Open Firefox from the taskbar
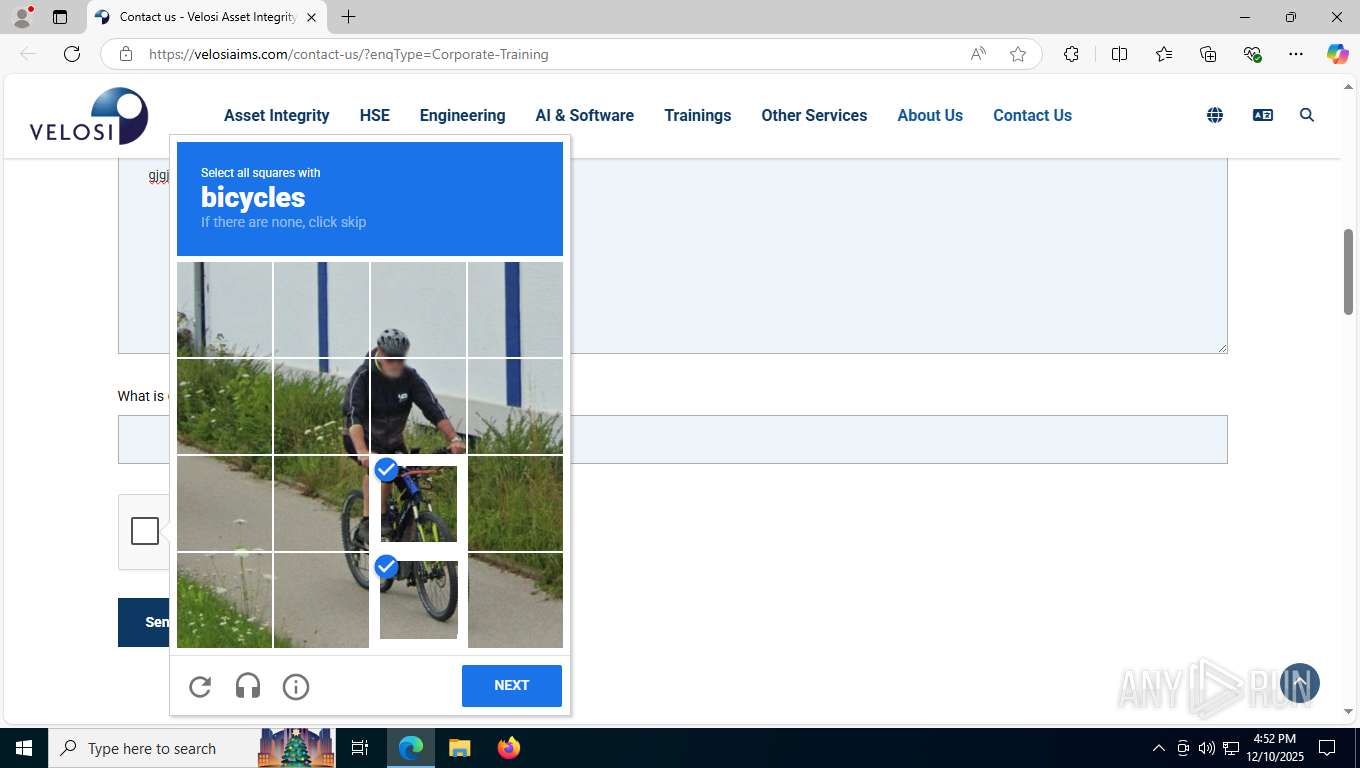1360x768 pixels. 509,748
